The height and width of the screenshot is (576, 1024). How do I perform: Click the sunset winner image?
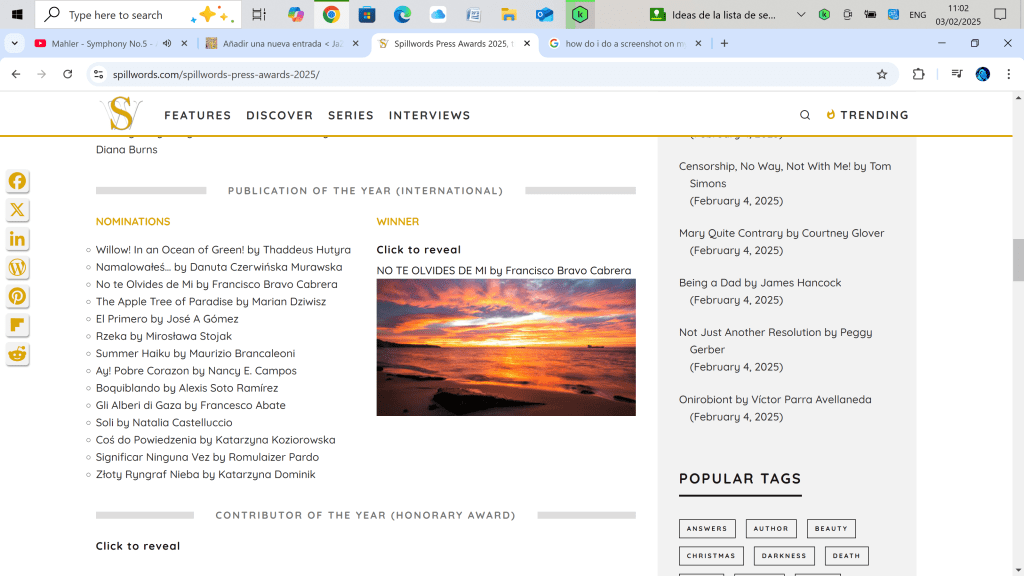505,347
